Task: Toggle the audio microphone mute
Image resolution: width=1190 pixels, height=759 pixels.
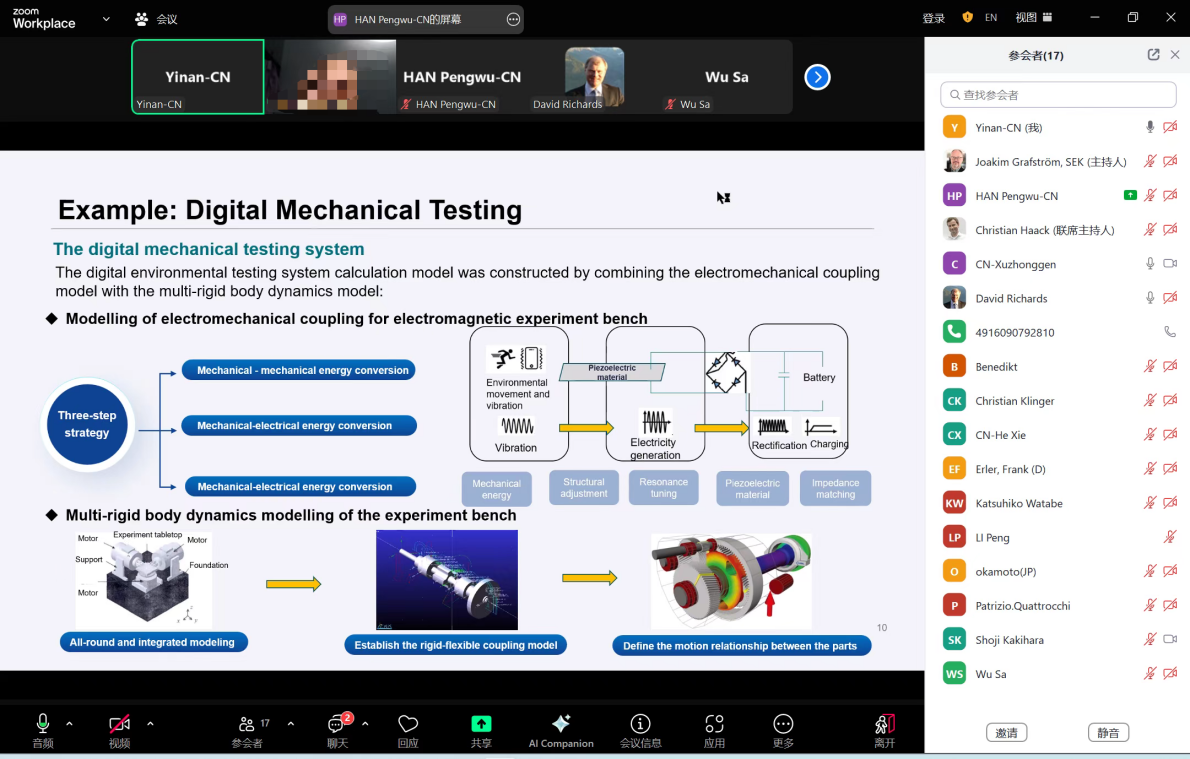Action: (43, 724)
